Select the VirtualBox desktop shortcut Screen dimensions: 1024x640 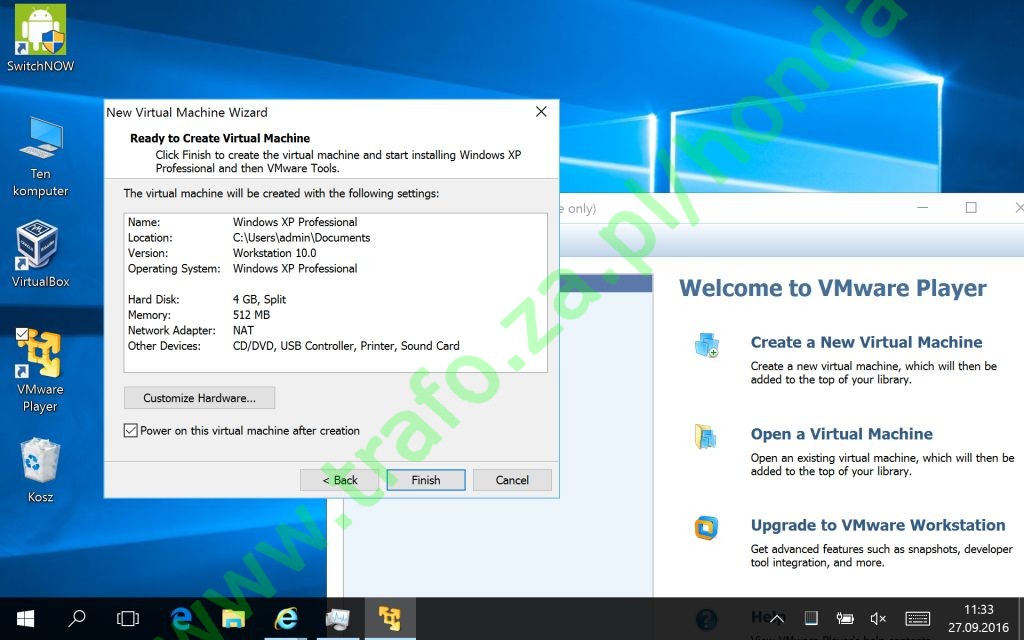click(x=40, y=254)
